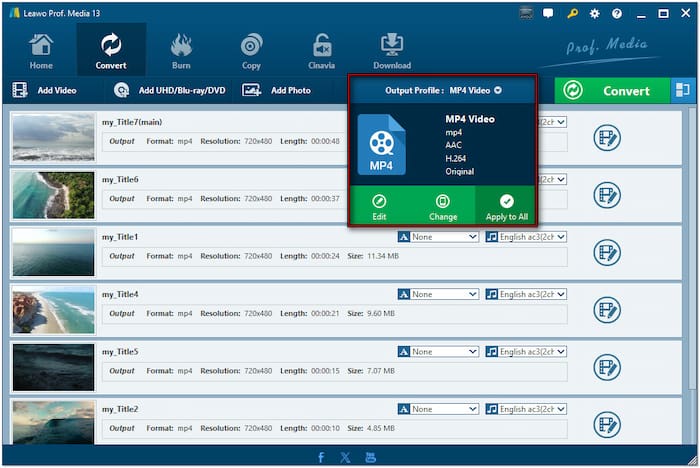Open the Burn module
Viewport: 700px width, 468px height.
181,52
